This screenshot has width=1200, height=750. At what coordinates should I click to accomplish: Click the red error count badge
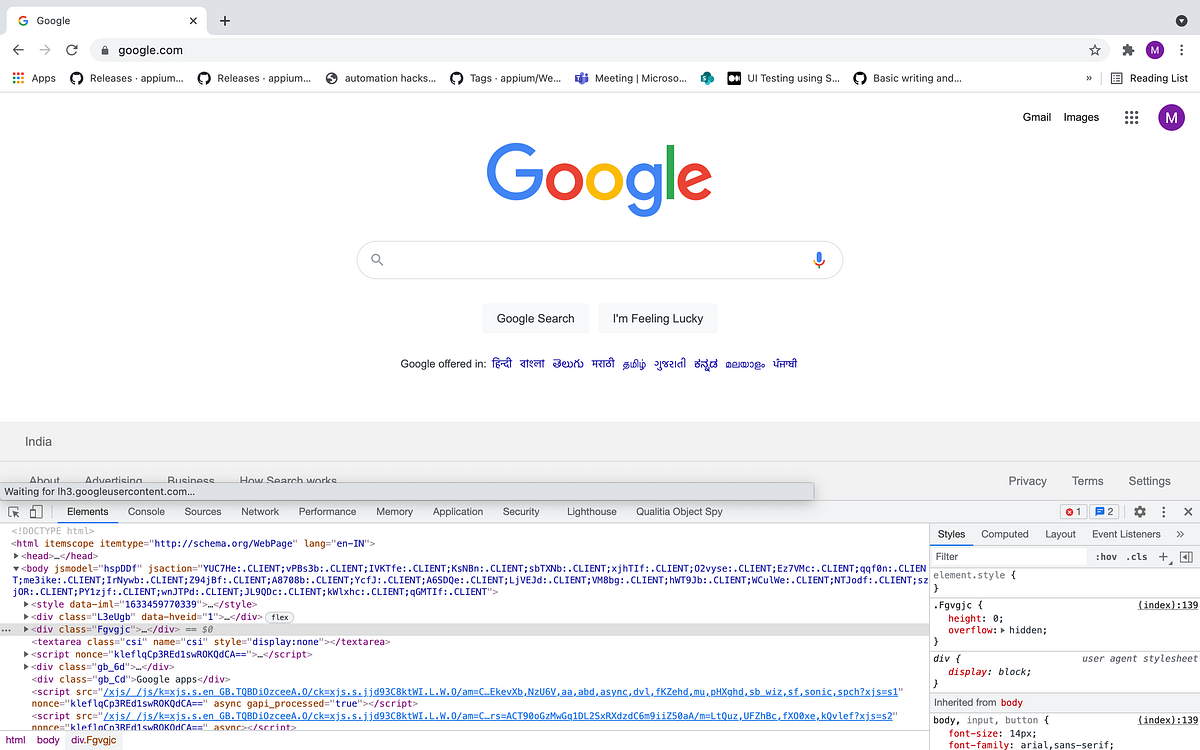coord(1073,511)
